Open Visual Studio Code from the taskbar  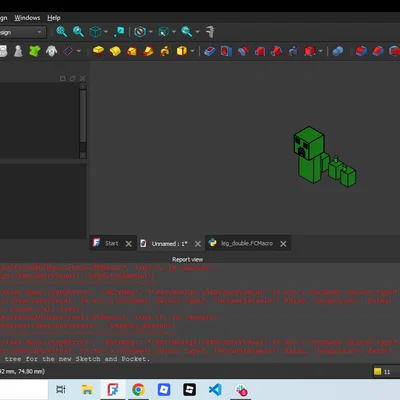[215, 389]
